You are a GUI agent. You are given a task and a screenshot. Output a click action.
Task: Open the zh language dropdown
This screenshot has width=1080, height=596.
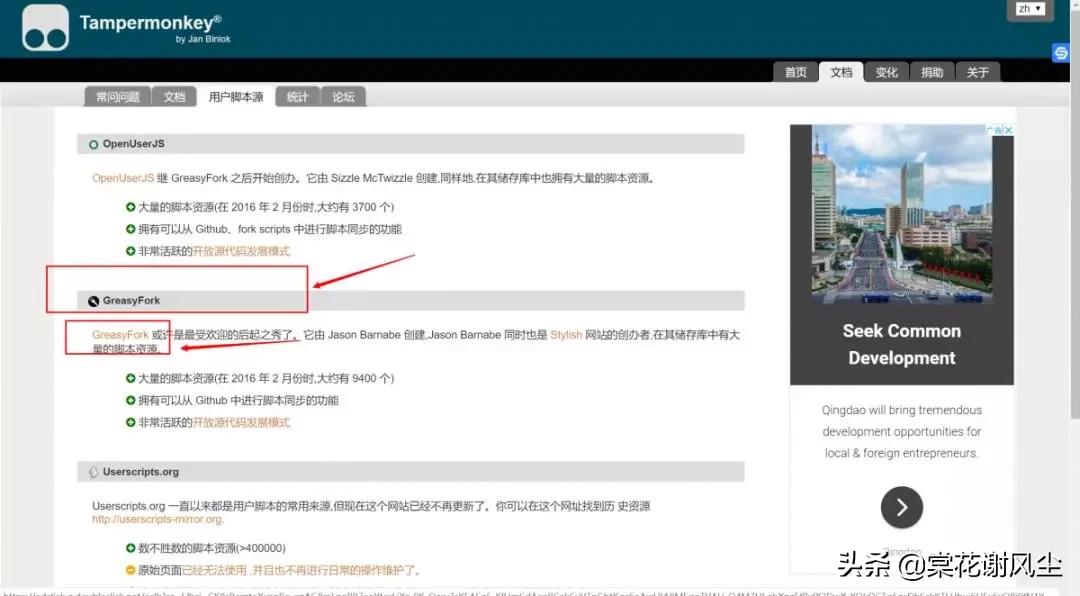pyautogui.click(x=1030, y=9)
